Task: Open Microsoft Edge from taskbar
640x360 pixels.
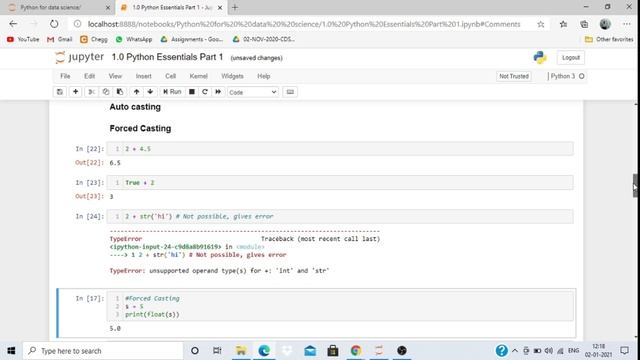Action: (x=264, y=351)
